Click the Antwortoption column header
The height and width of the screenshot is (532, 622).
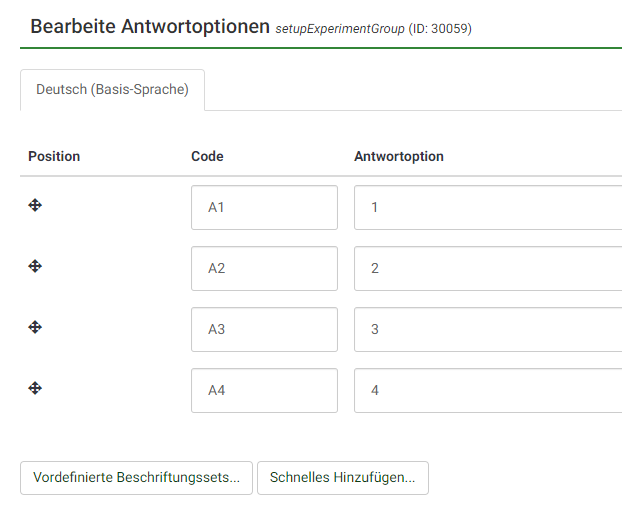tap(399, 157)
